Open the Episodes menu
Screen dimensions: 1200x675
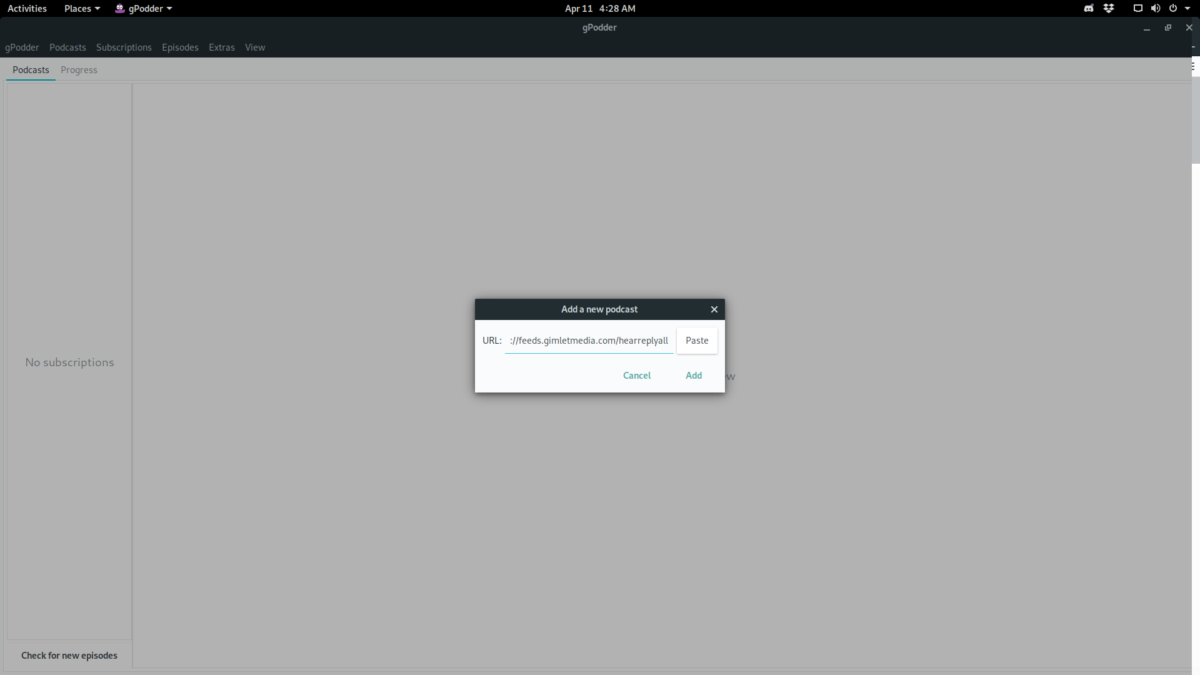pyautogui.click(x=180, y=47)
